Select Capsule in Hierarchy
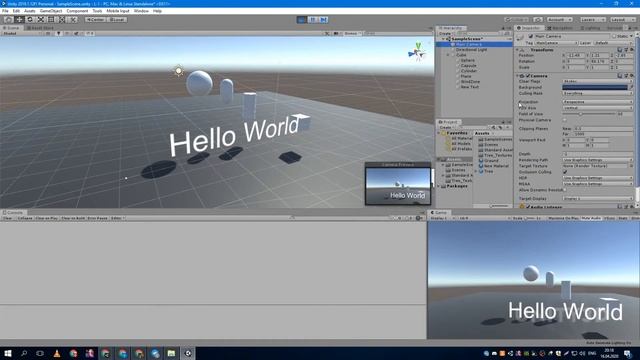The height and width of the screenshot is (360, 640). coord(469,65)
